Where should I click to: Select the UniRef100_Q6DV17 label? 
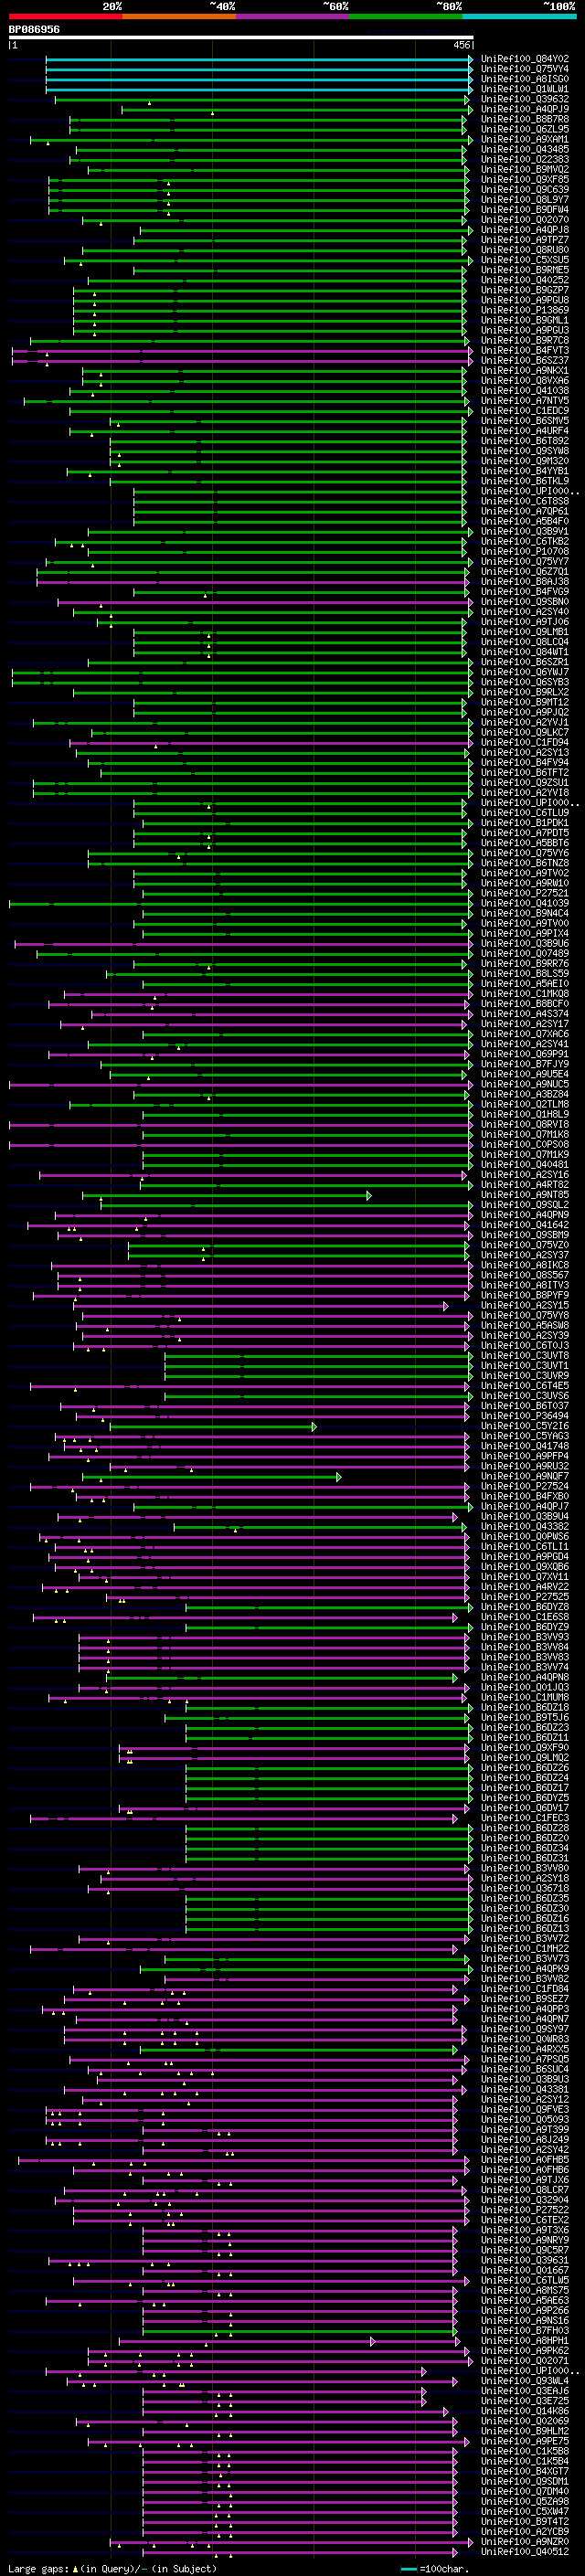pos(525,1808)
